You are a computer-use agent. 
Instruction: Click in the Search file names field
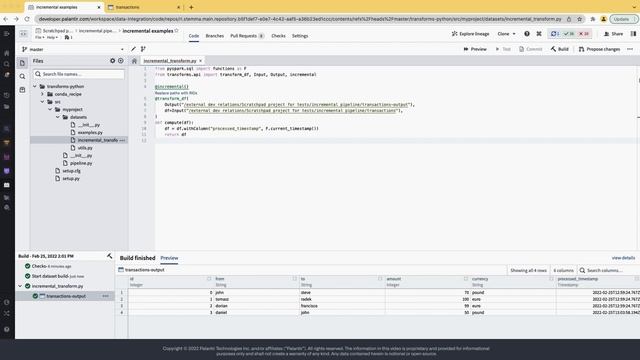click(79, 74)
